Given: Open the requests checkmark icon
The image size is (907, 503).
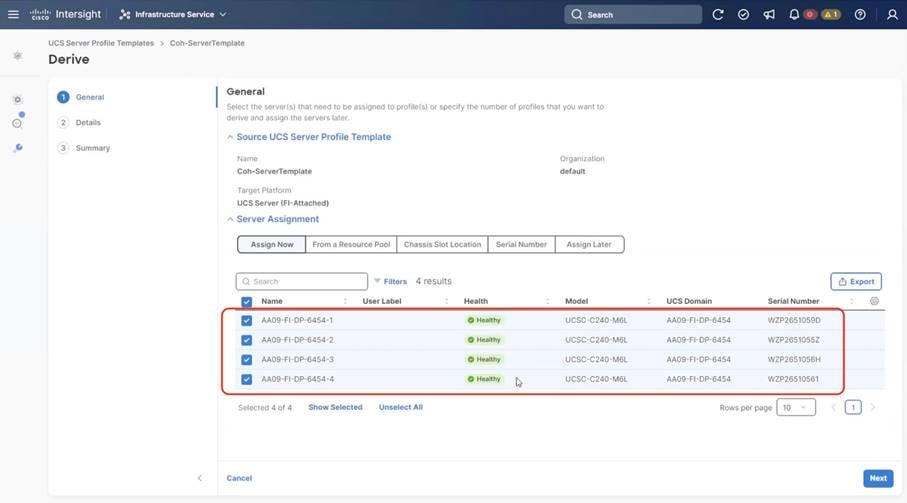Looking at the screenshot, I should [743, 14].
